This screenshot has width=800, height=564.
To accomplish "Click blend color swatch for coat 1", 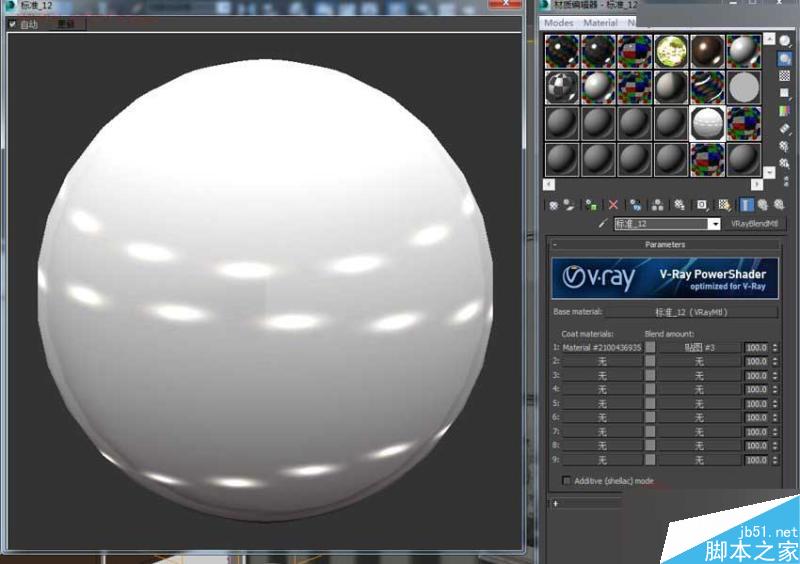I will [650, 347].
